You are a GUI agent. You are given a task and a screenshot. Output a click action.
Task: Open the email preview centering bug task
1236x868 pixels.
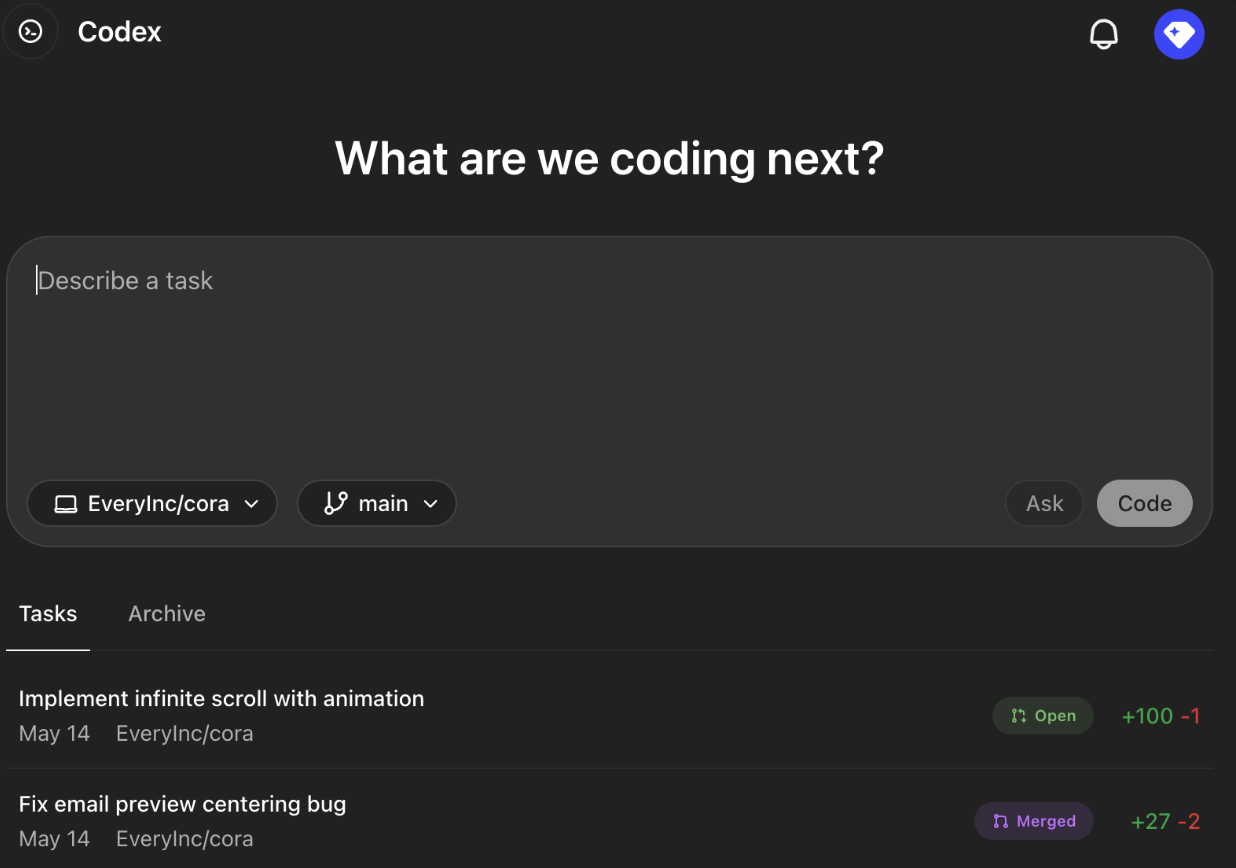point(182,803)
